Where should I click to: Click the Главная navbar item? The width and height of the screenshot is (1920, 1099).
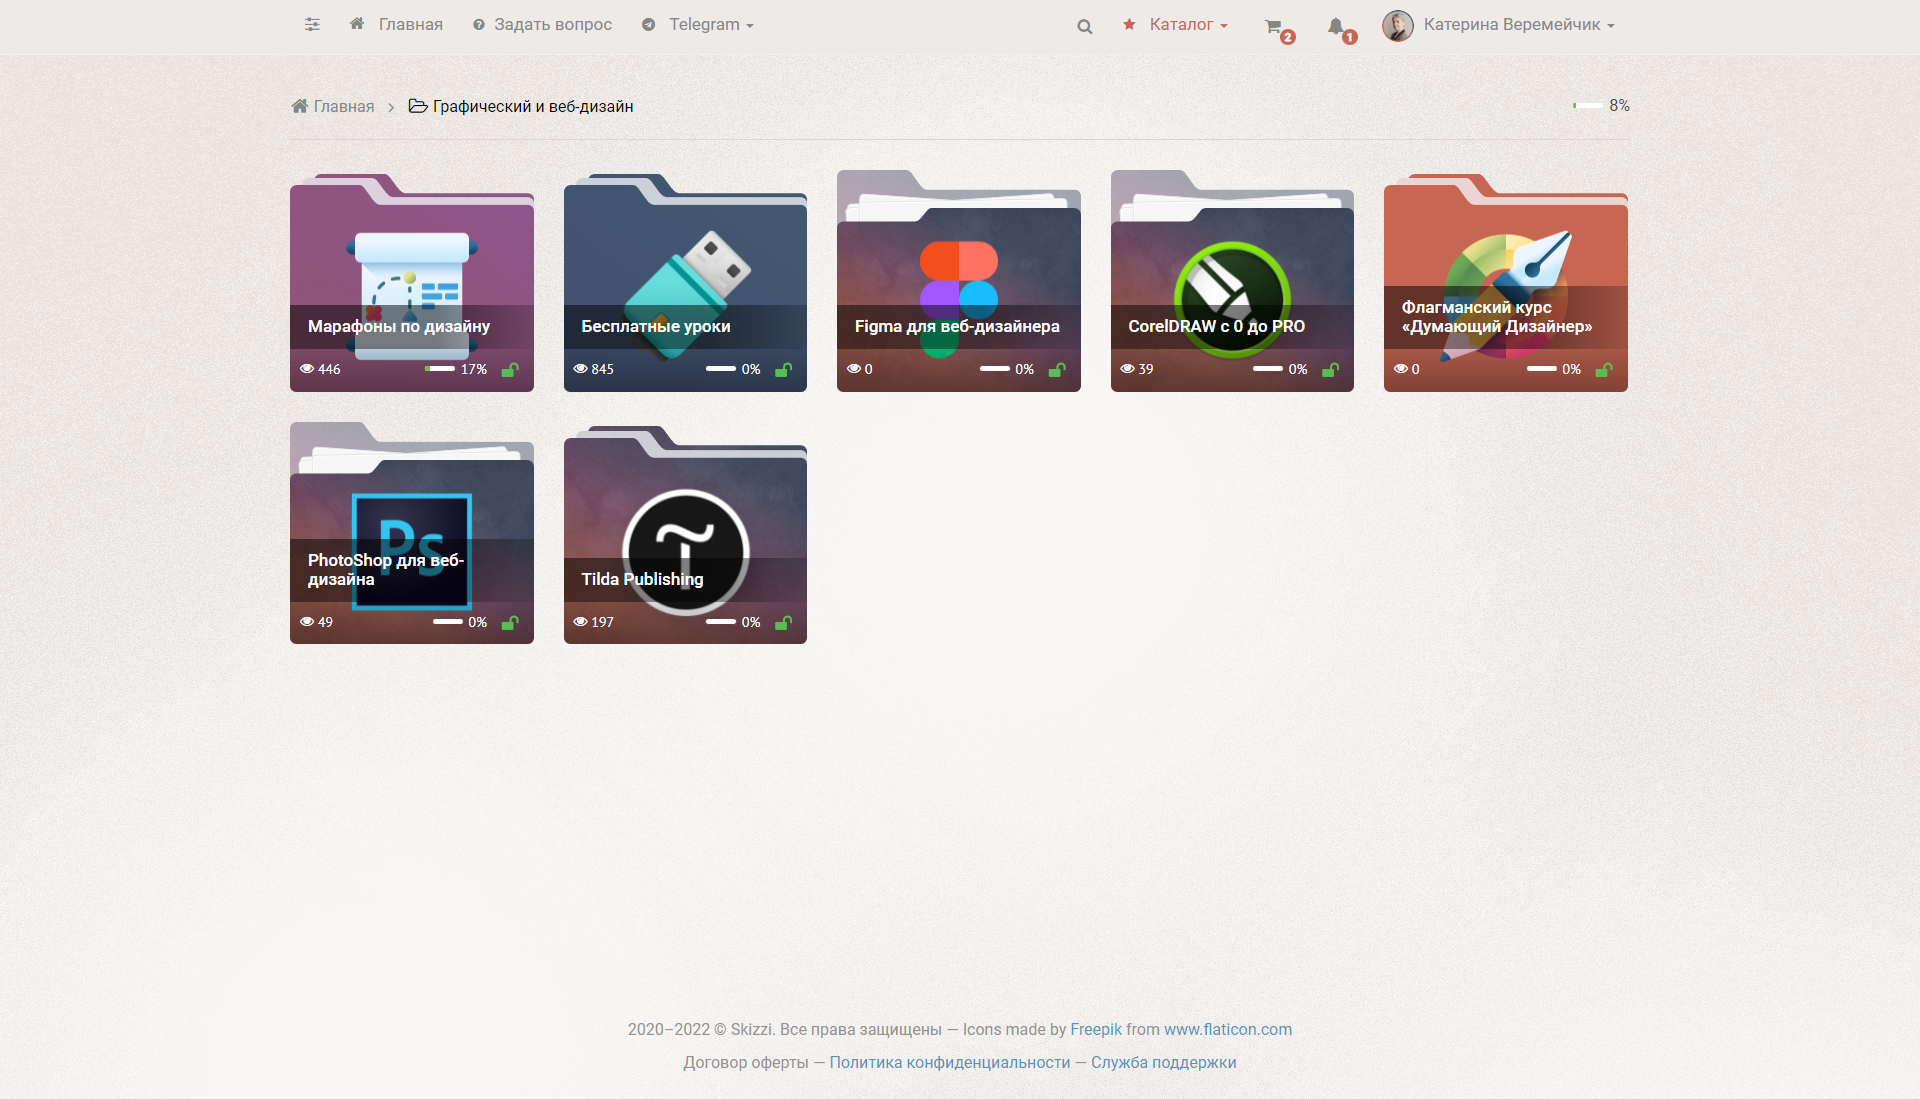tap(396, 25)
